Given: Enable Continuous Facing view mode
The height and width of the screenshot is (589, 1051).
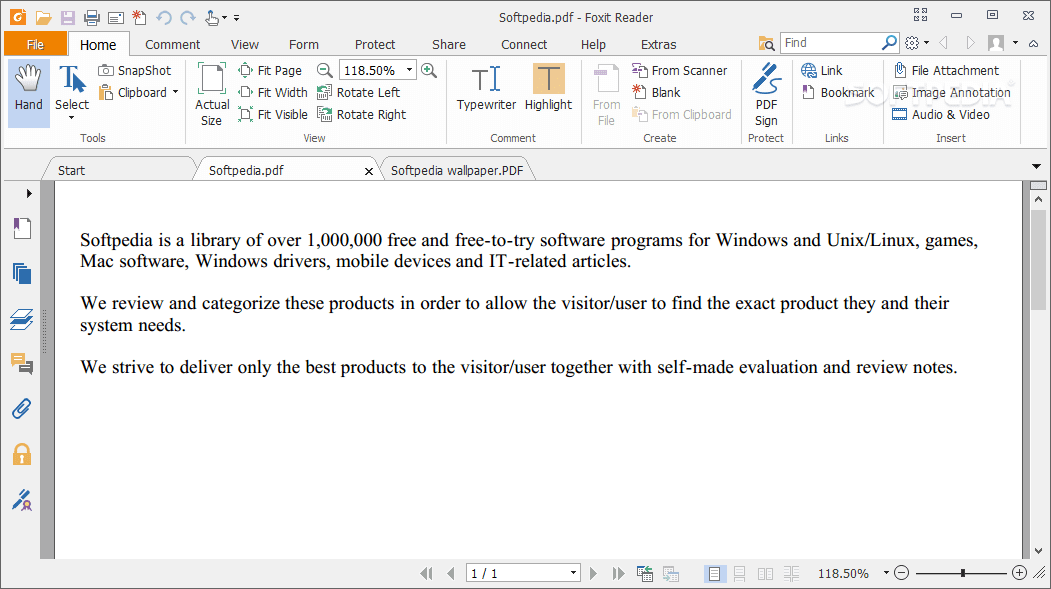Looking at the screenshot, I should (x=792, y=574).
